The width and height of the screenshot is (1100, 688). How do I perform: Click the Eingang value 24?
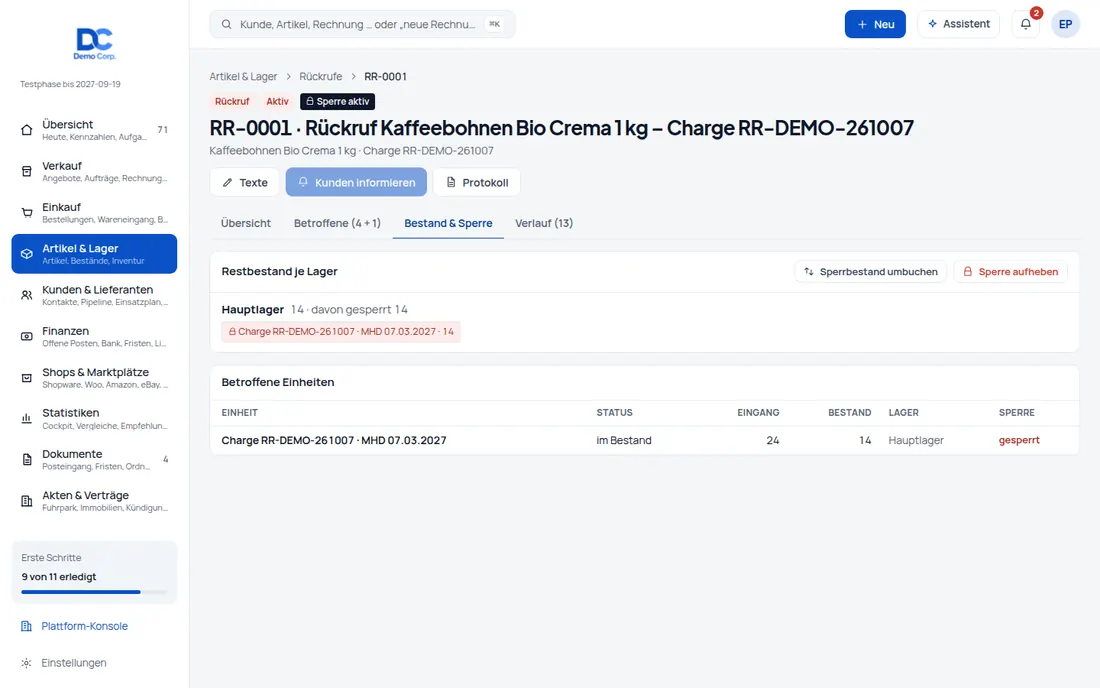(772, 440)
